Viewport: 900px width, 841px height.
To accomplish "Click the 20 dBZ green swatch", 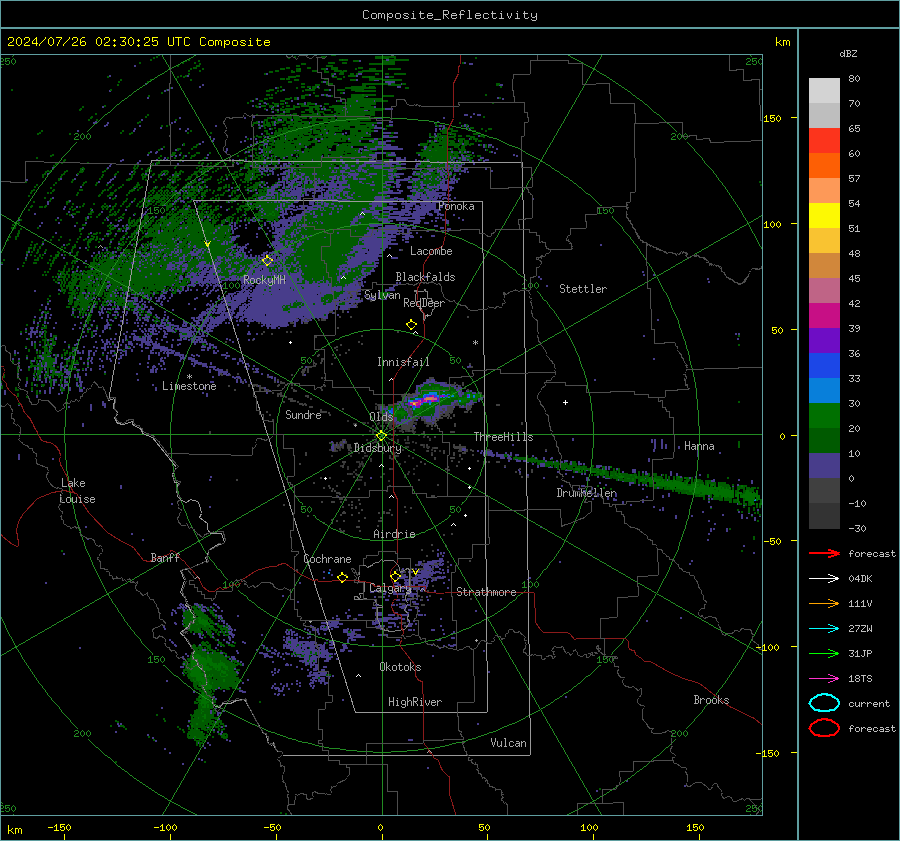I will point(824,416).
